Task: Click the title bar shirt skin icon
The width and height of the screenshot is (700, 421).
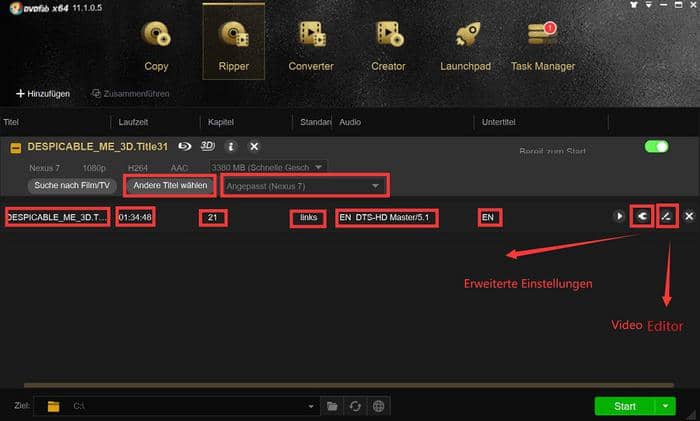Action: click(x=634, y=5)
